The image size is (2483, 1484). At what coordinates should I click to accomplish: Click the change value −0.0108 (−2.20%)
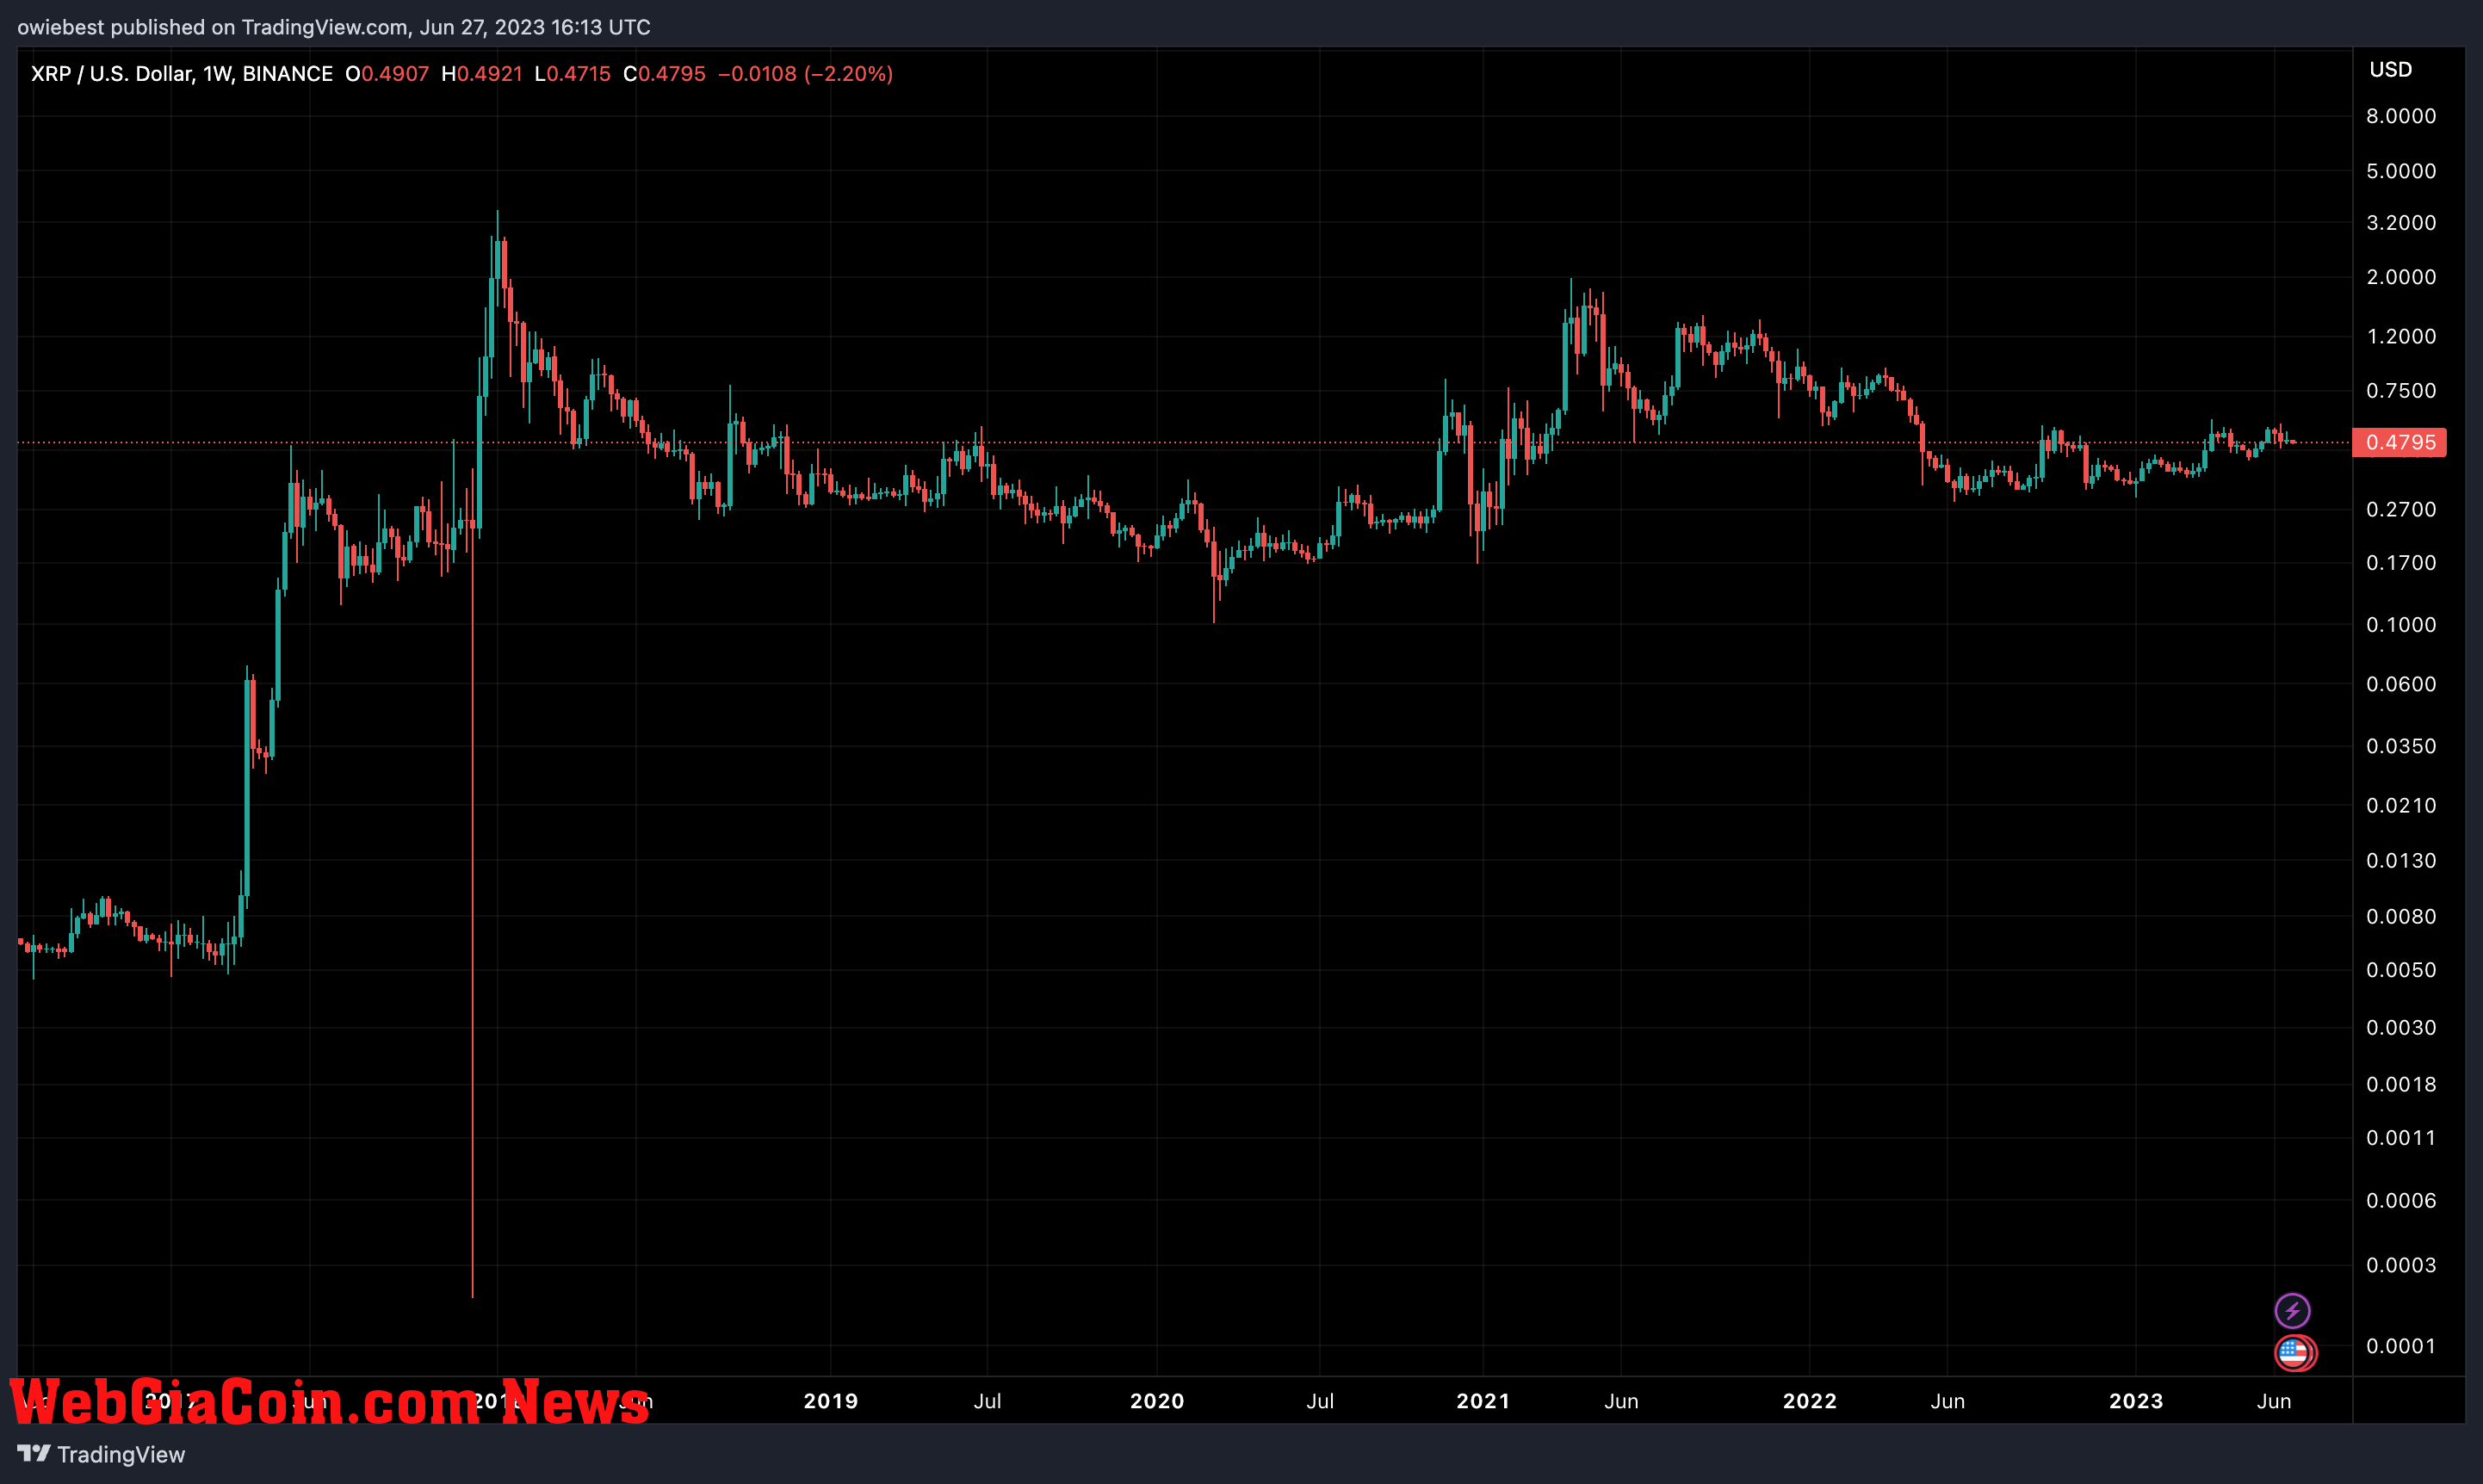[805, 74]
